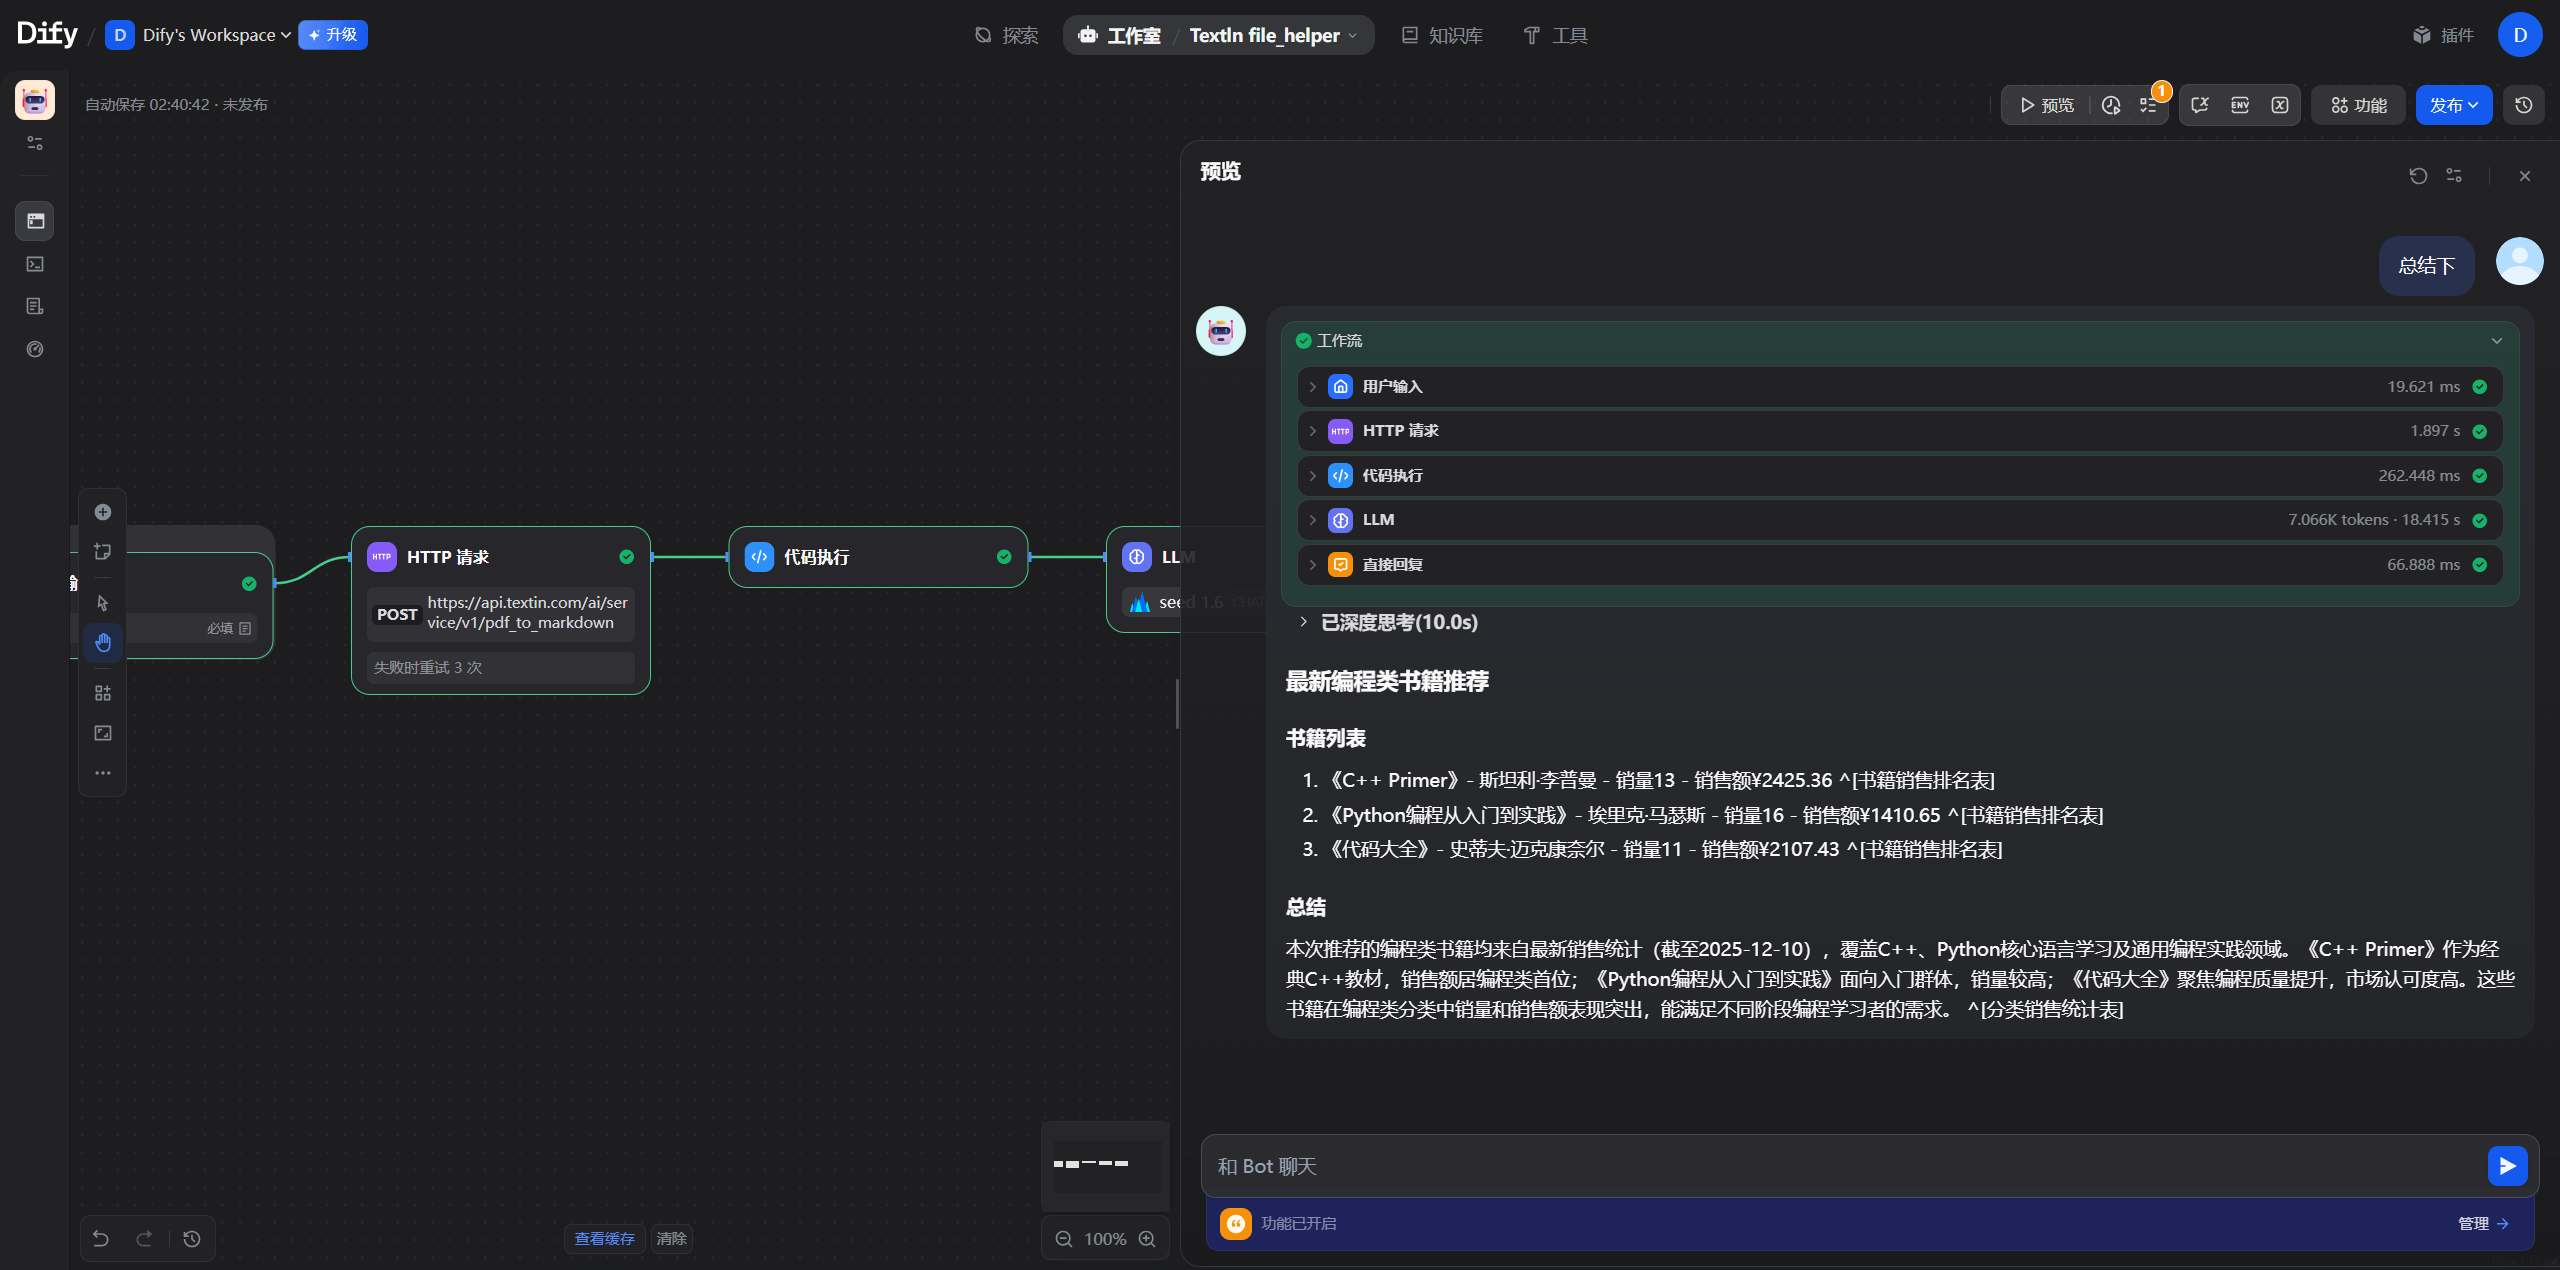The width and height of the screenshot is (2560, 1270).
Task: Restart the preview conversation with refresh icon
Action: (2417, 176)
